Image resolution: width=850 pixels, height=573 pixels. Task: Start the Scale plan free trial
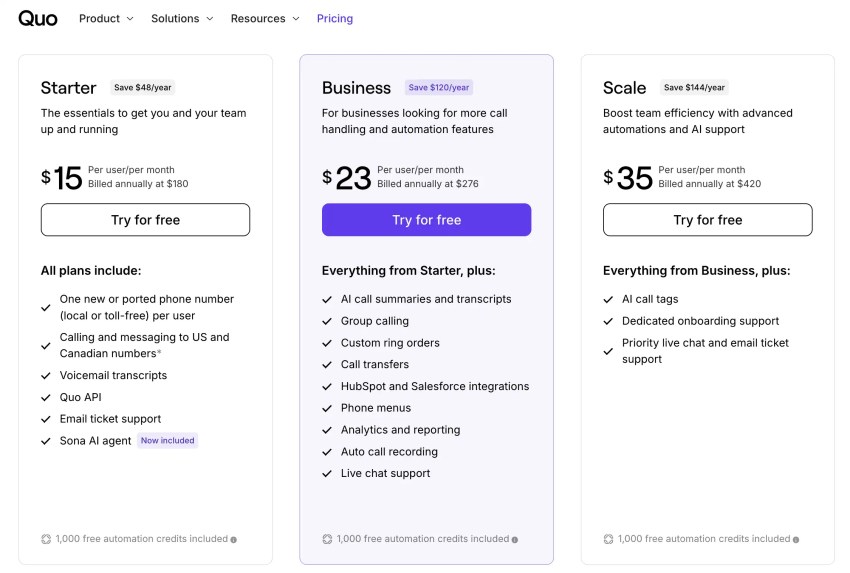707,220
